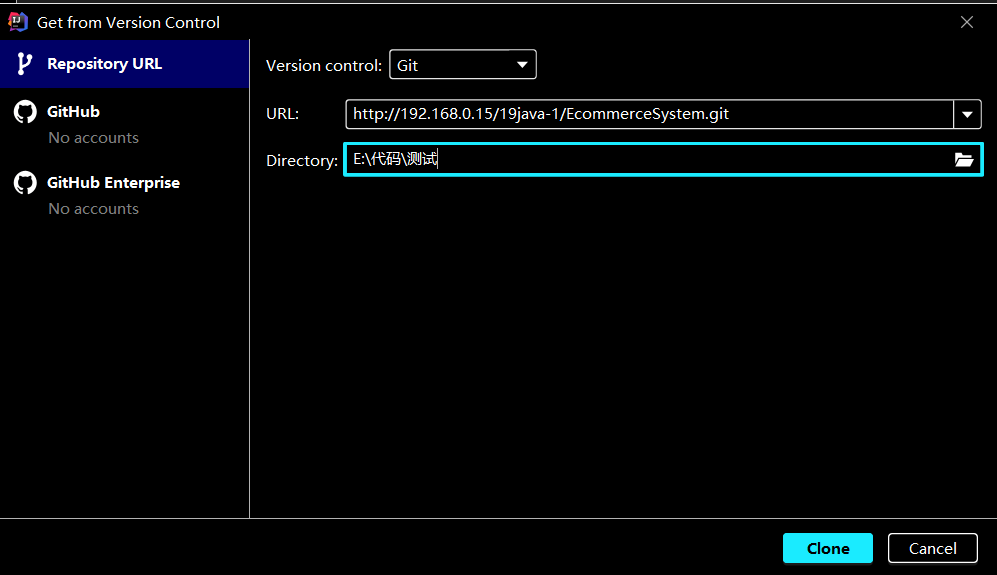Start cloning with the Clone button
Screen dimensions: 997x575
[828, 548]
